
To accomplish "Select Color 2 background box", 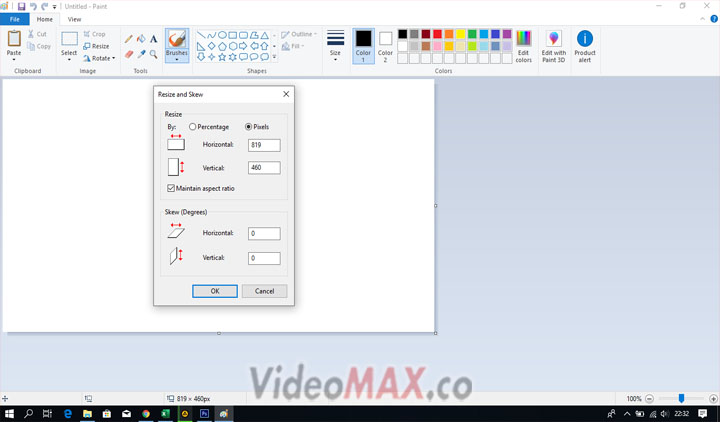I will pyautogui.click(x=385, y=46).
